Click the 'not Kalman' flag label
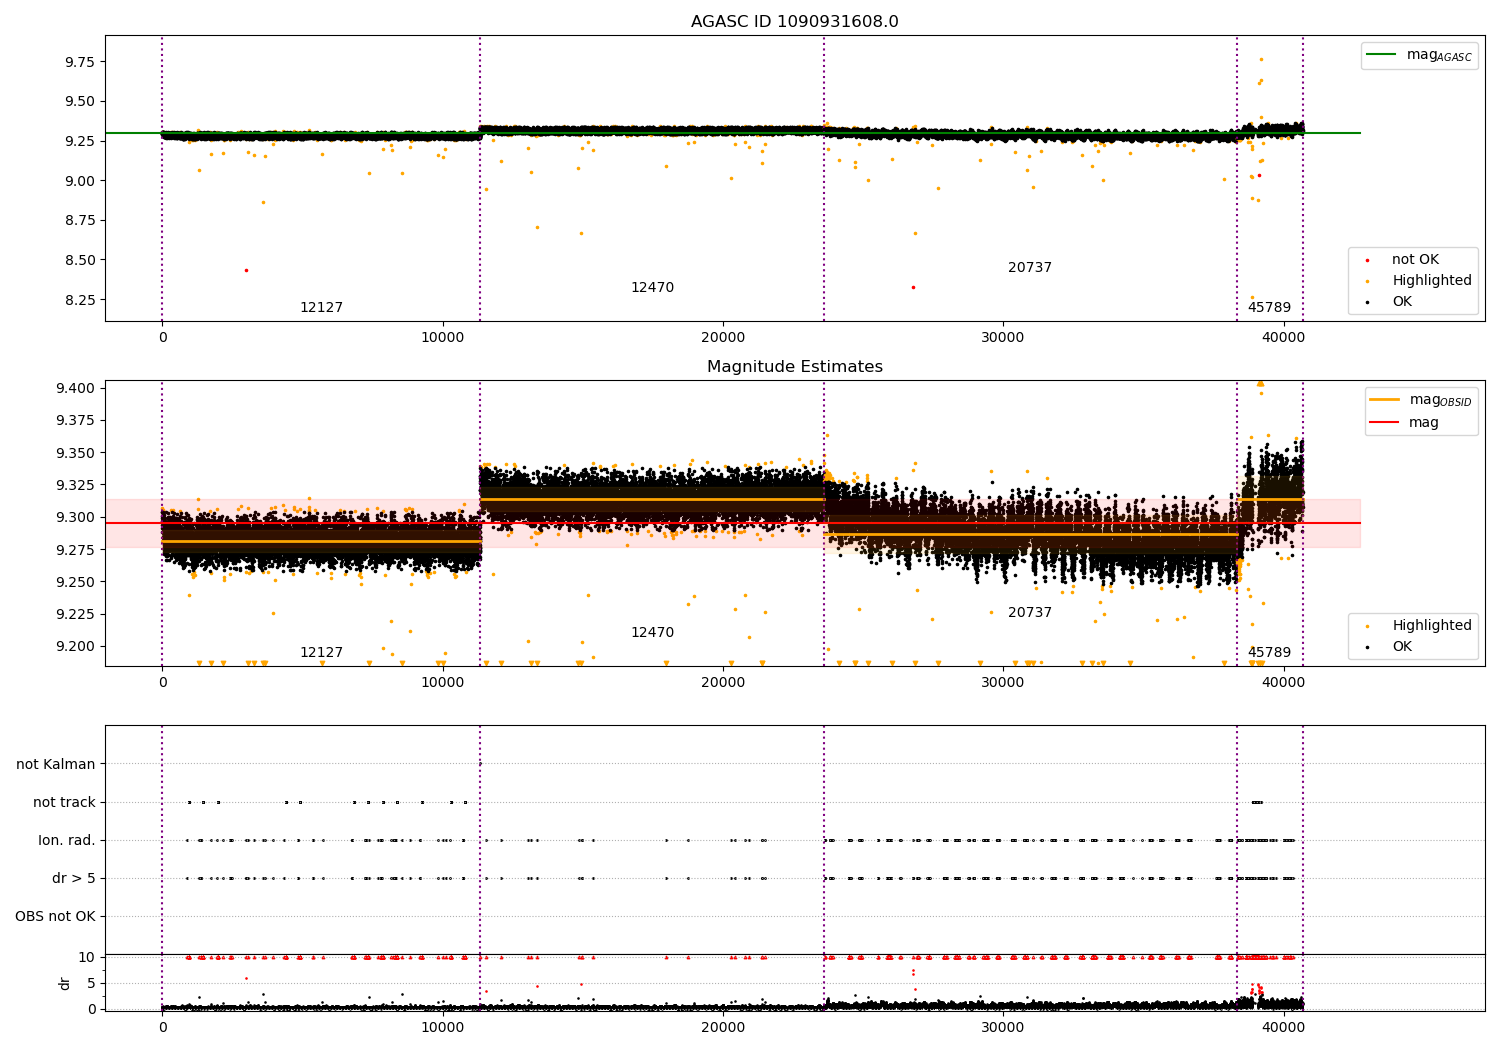 click(56, 764)
